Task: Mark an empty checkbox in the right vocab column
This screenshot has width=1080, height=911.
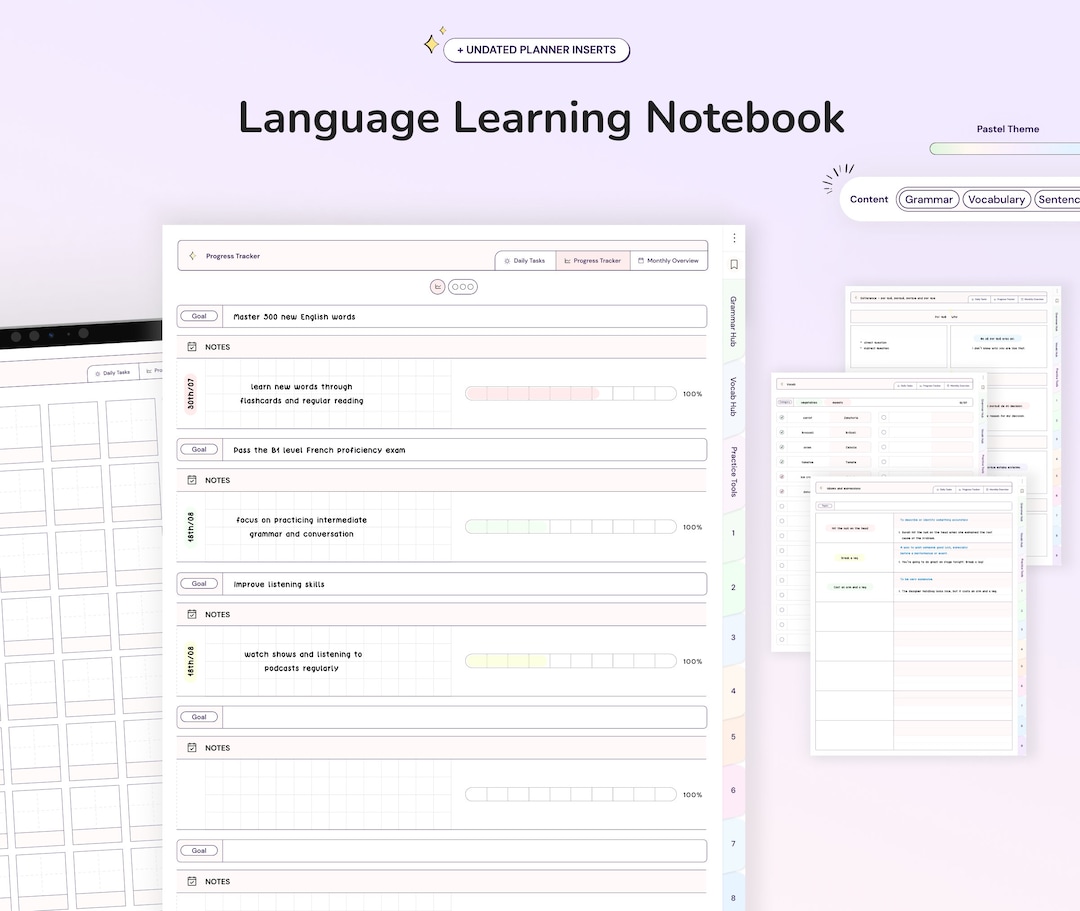Action: point(884,417)
